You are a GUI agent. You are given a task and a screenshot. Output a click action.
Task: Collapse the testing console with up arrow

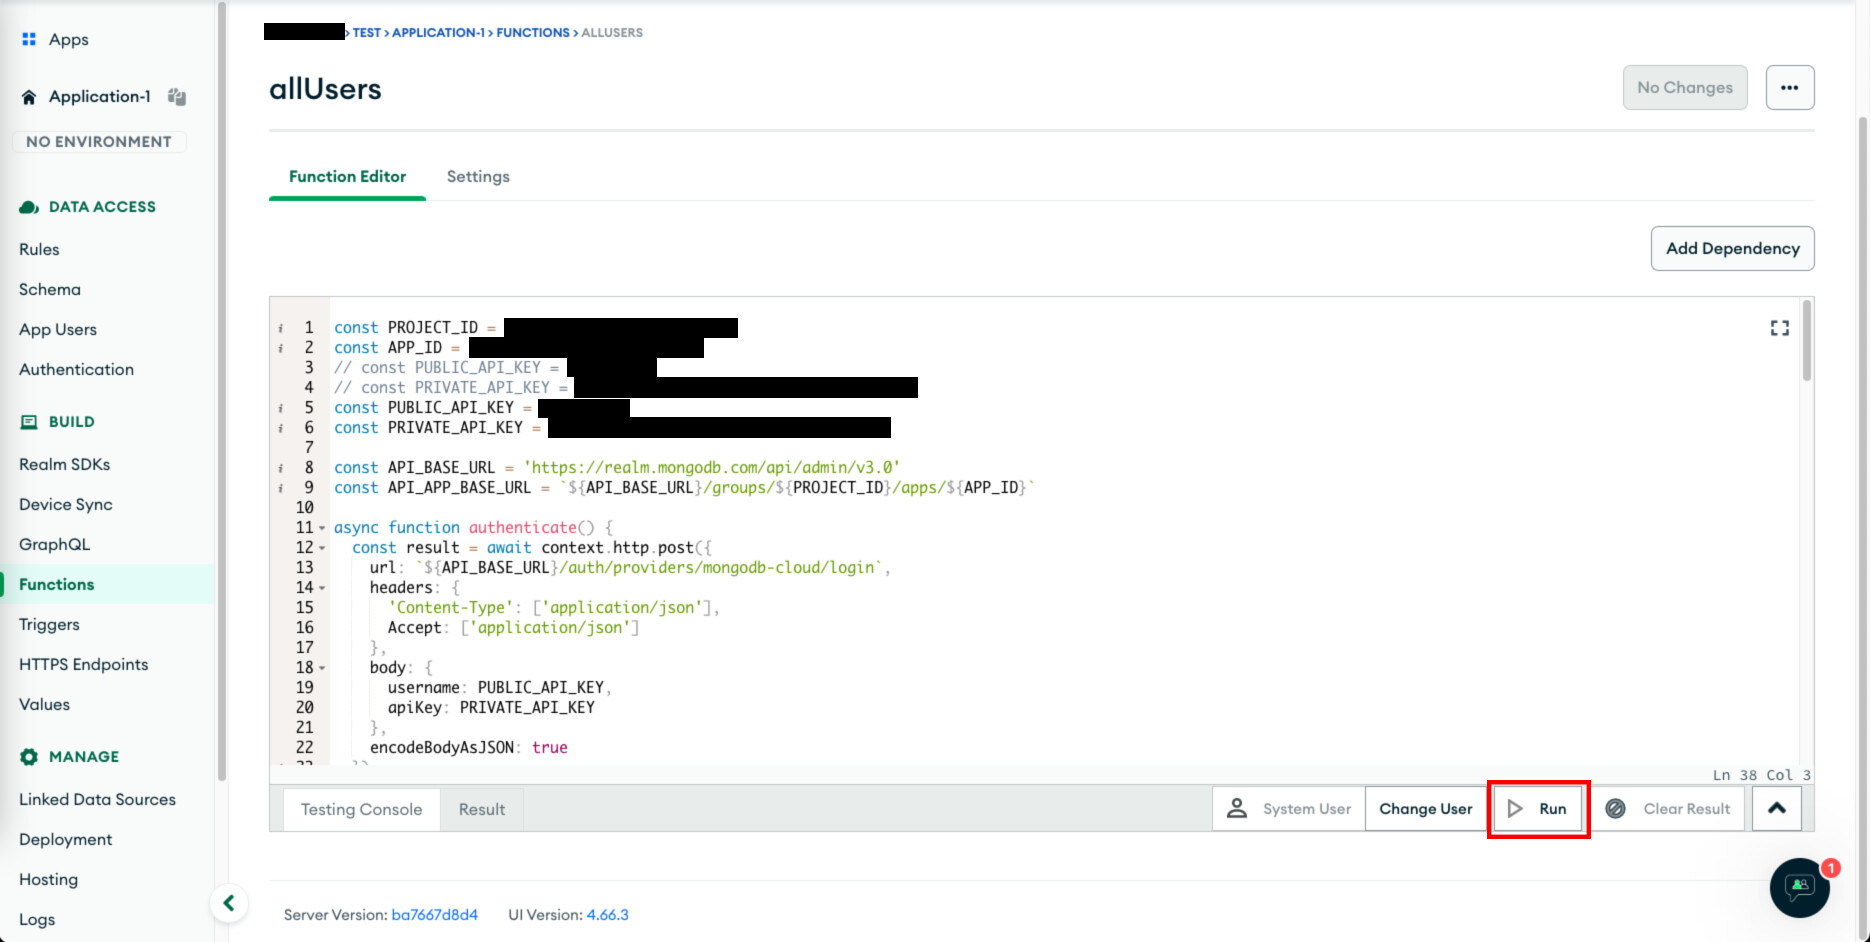[1776, 809]
